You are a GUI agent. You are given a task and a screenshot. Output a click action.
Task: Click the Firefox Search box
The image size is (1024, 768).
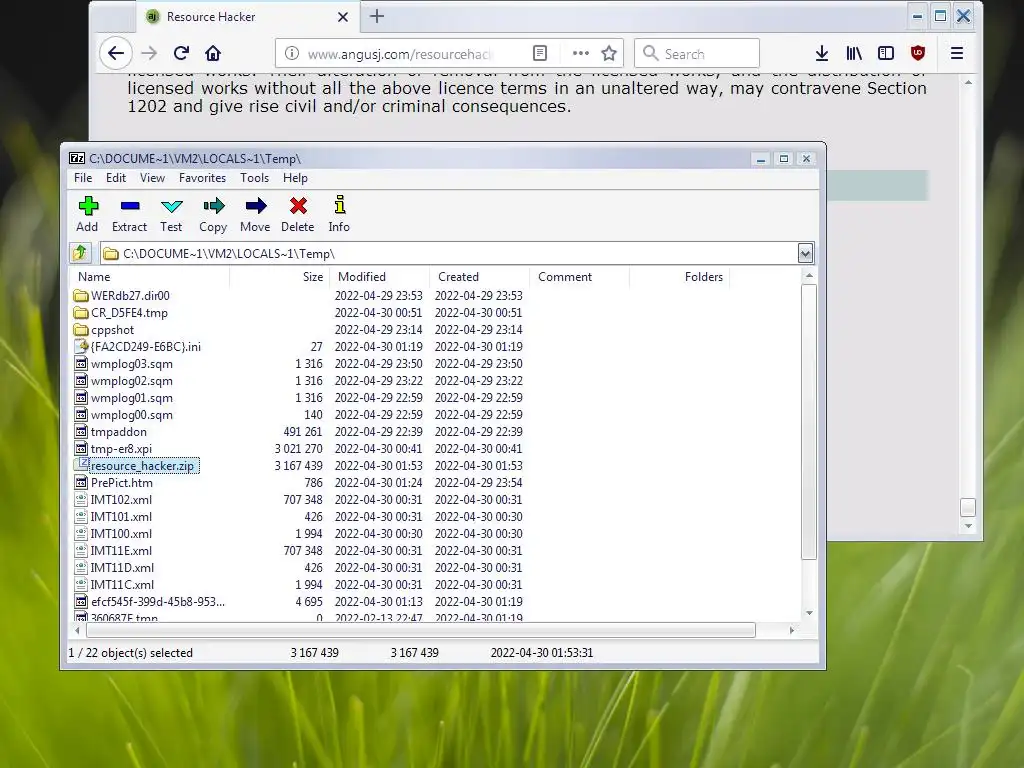(x=697, y=54)
